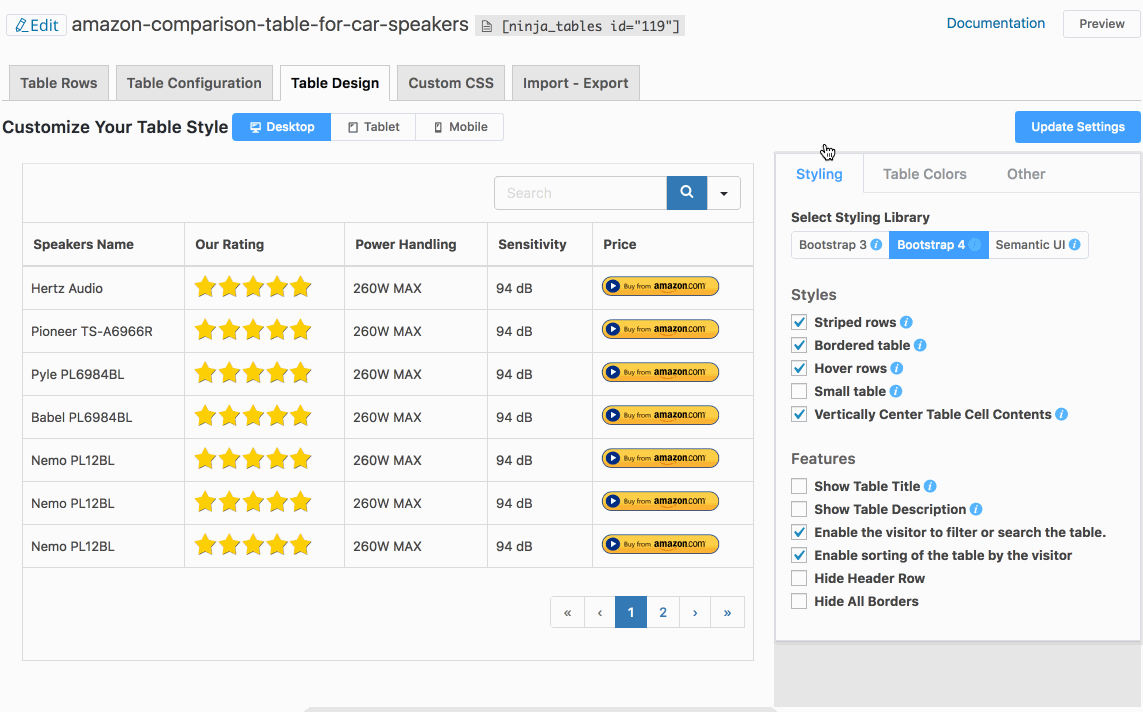
Task: Click the shortcode document icon near the title
Action: click(486, 26)
